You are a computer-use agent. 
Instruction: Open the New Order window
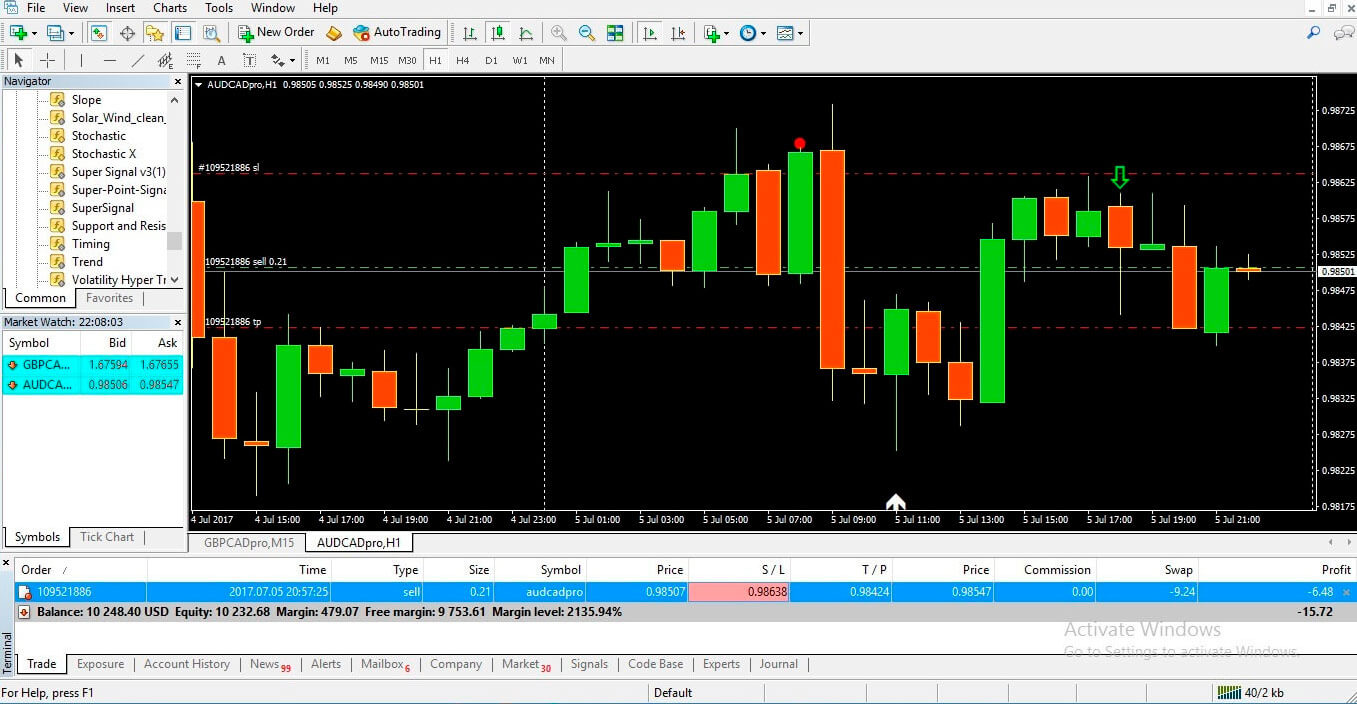click(x=276, y=32)
